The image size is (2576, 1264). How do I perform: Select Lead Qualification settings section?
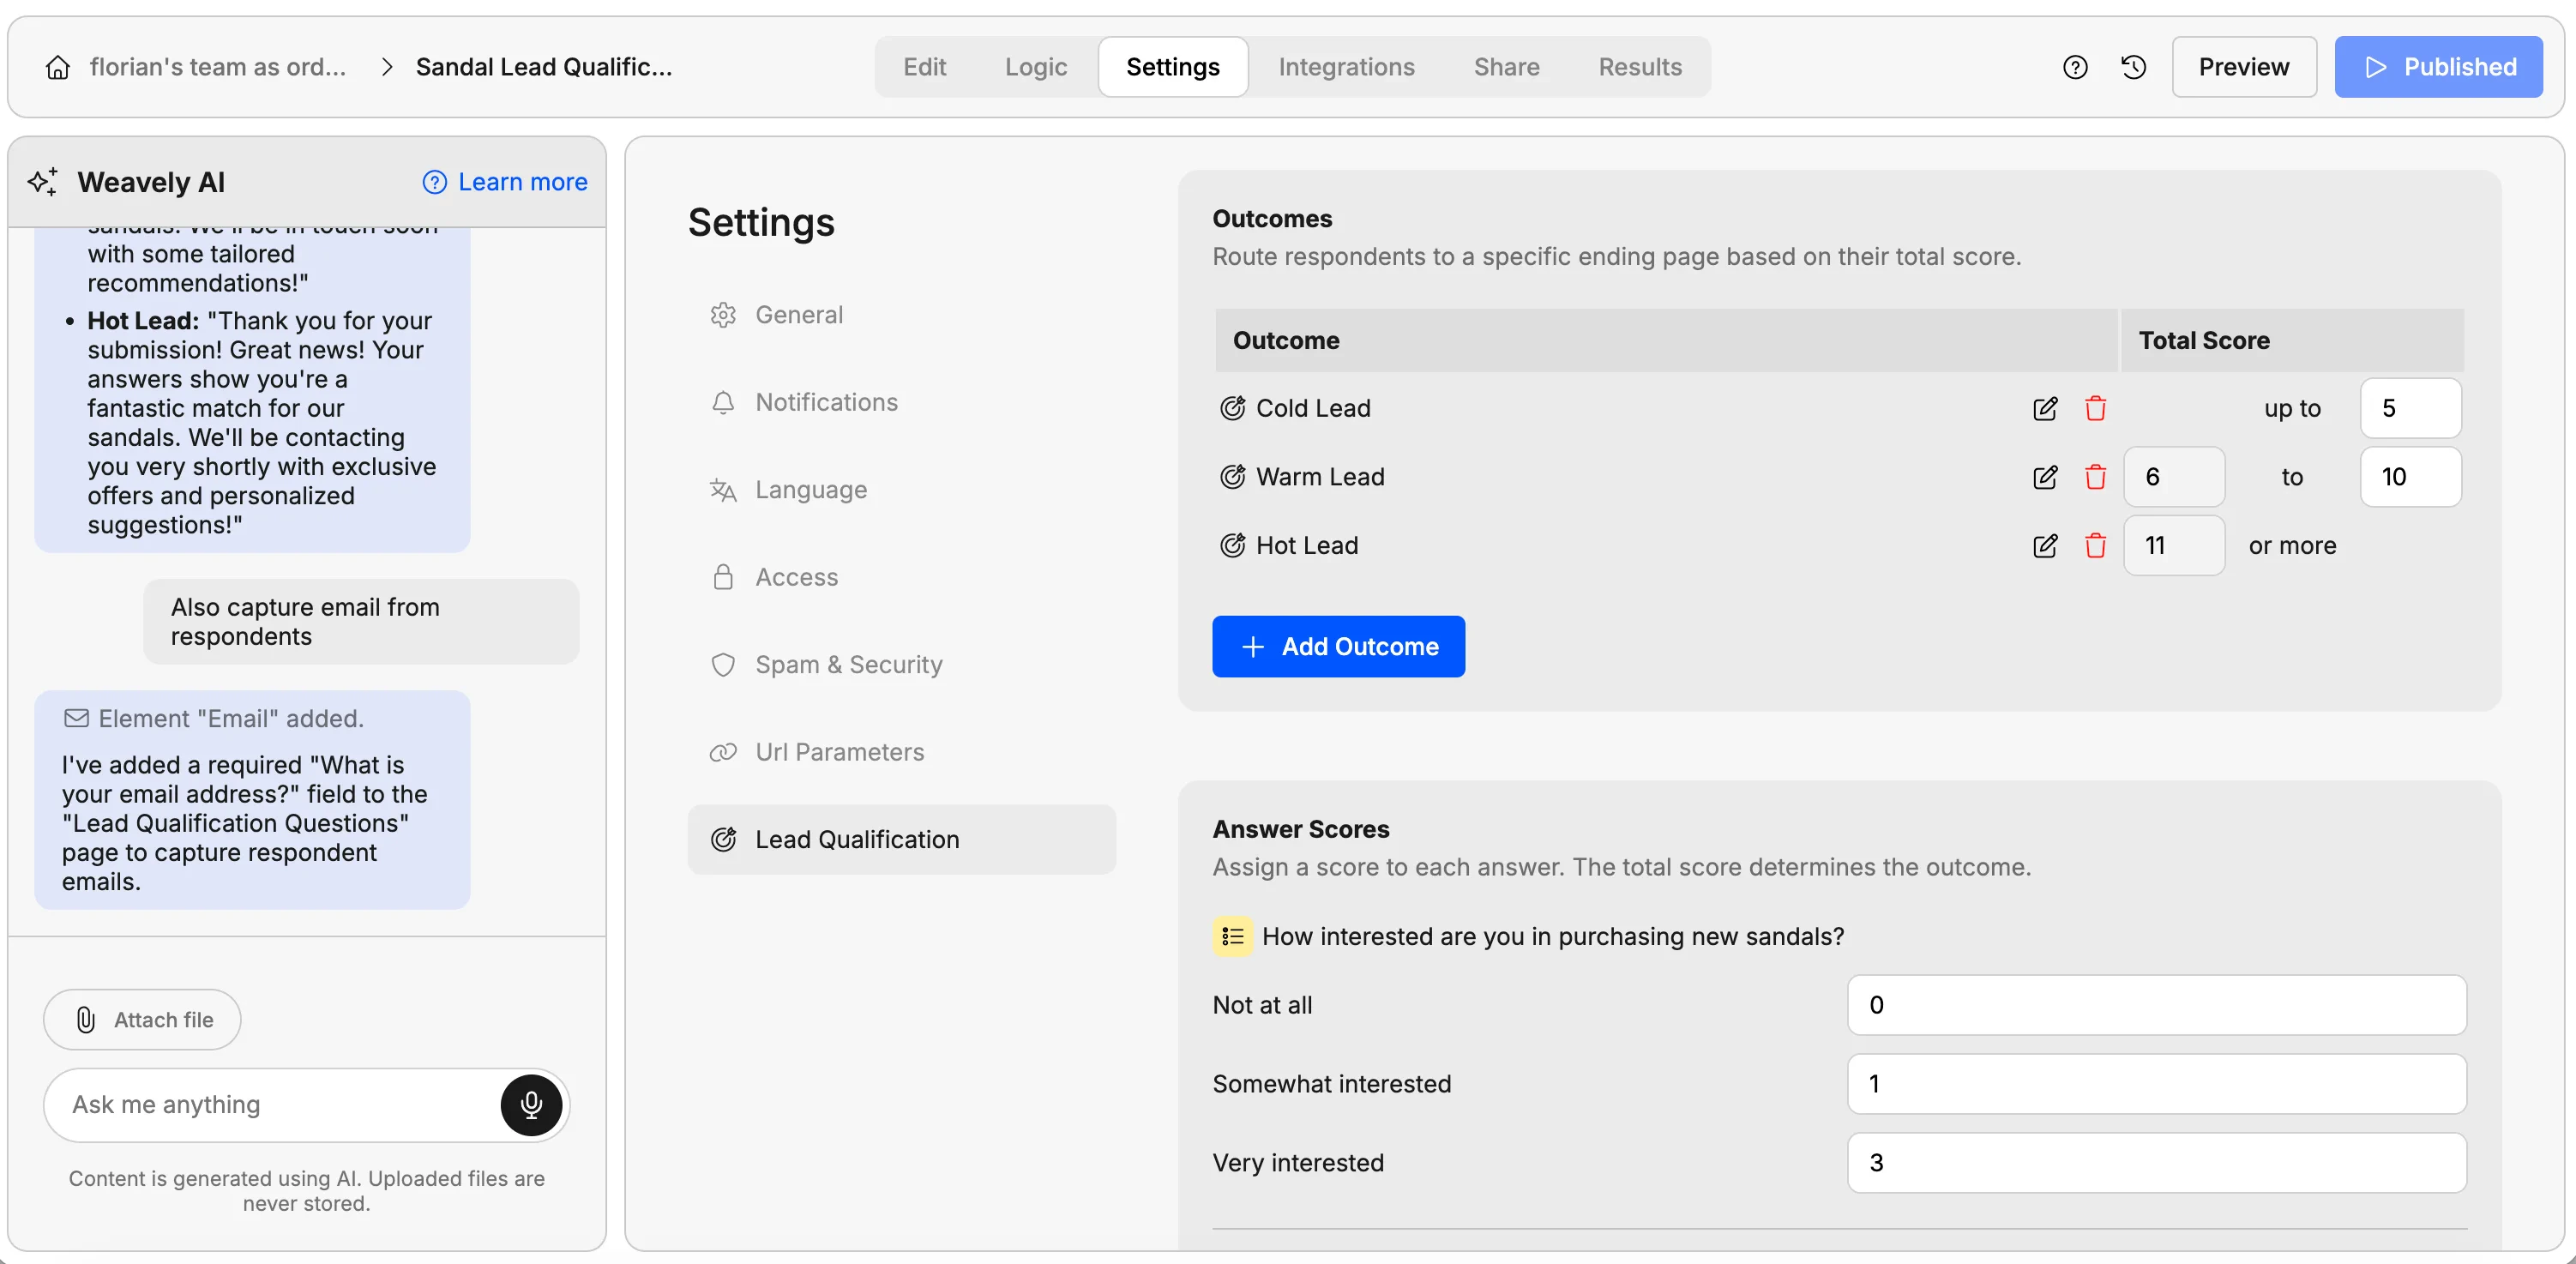pyautogui.click(x=901, y=840)
